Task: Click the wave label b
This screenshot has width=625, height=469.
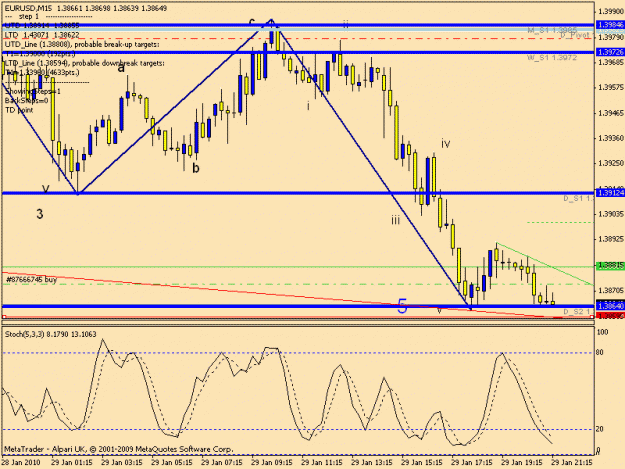Action: click(x=196, y=168)
